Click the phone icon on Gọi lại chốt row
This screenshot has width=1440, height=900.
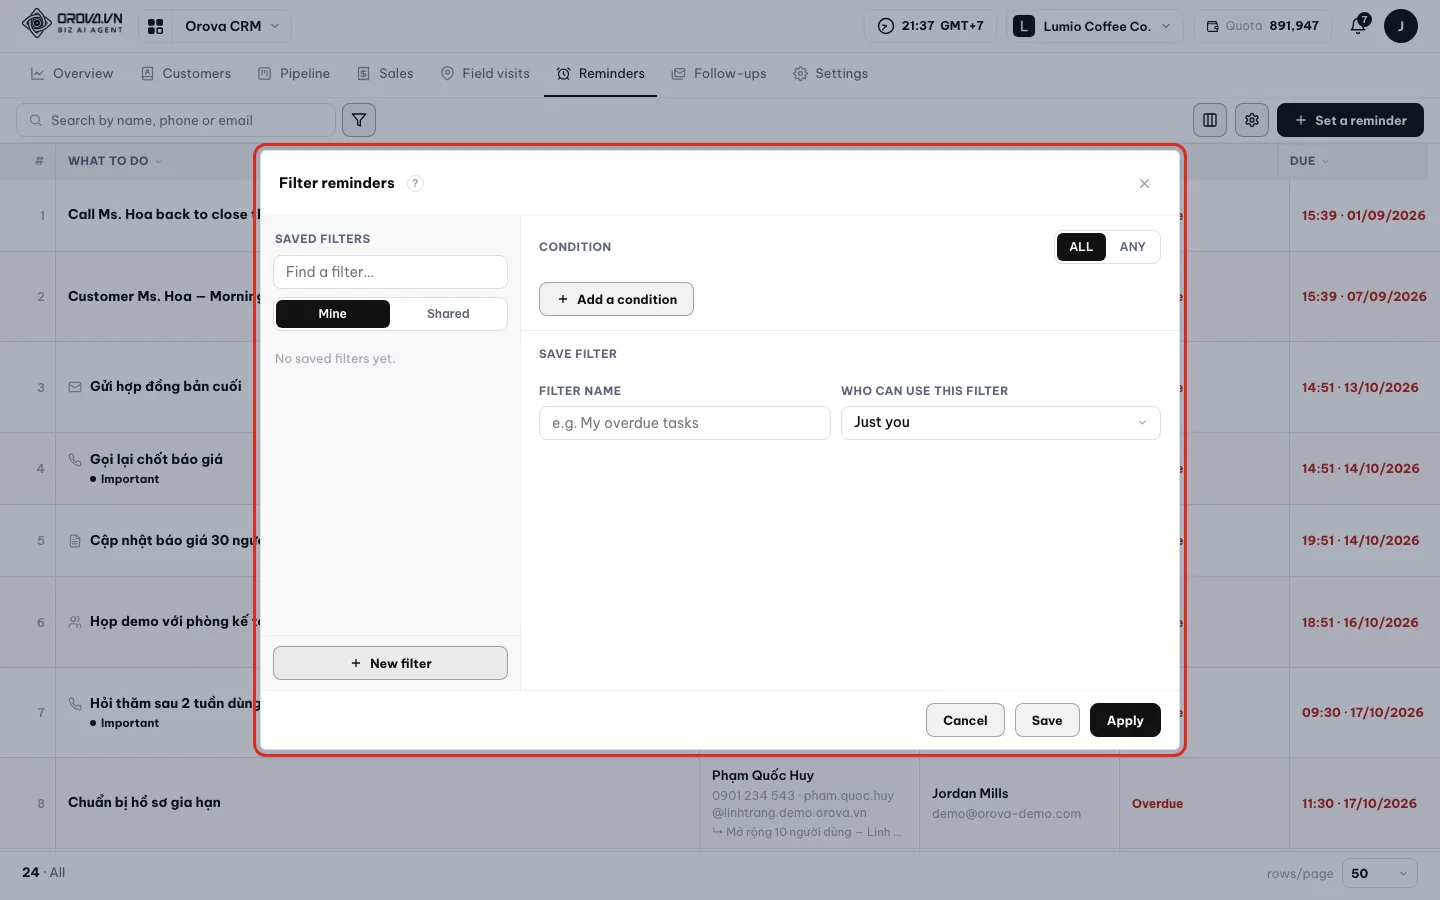tap(75, 460)
